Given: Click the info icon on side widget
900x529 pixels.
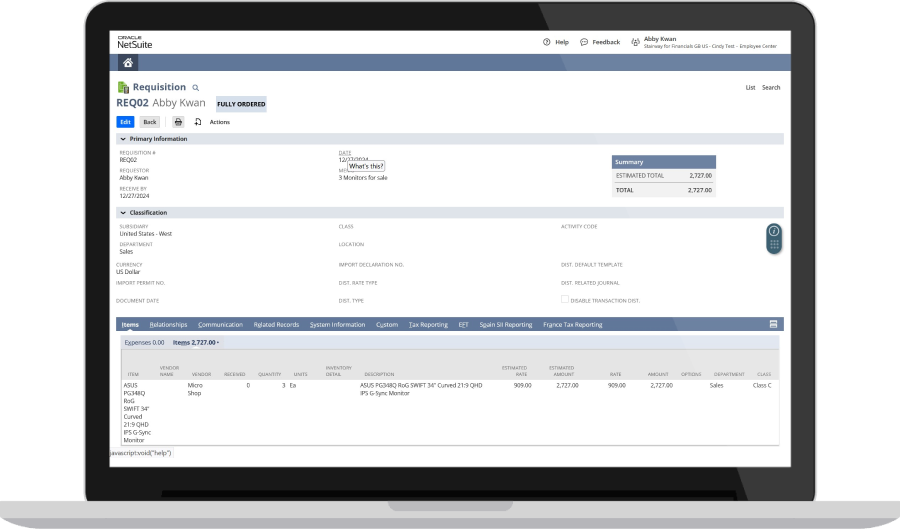Looking at the screenshot, I should pyautogui.click(x=773, y=232).
